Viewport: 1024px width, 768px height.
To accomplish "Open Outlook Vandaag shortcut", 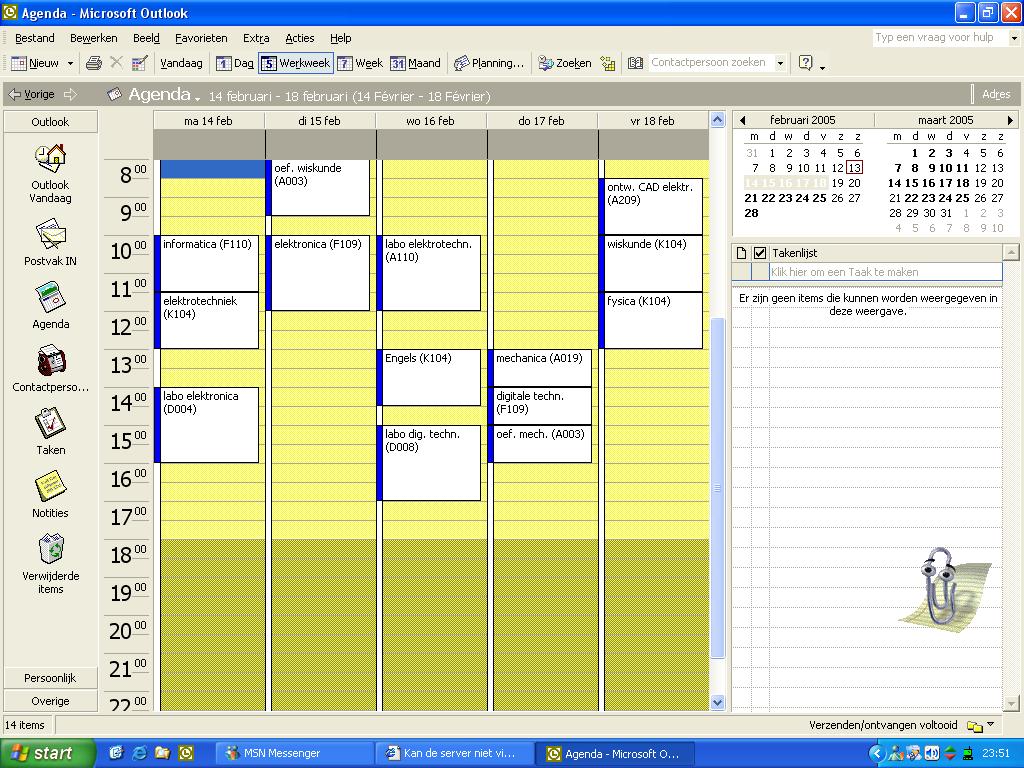I will pyautogui.click(x=50, y=173).
